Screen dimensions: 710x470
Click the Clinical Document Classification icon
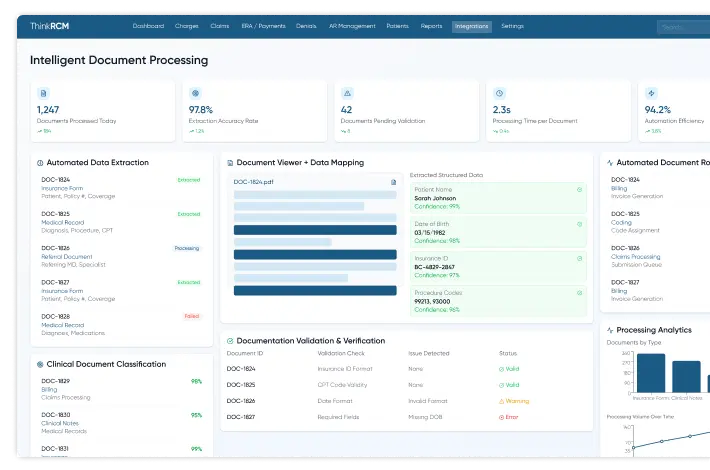[40, 364]
